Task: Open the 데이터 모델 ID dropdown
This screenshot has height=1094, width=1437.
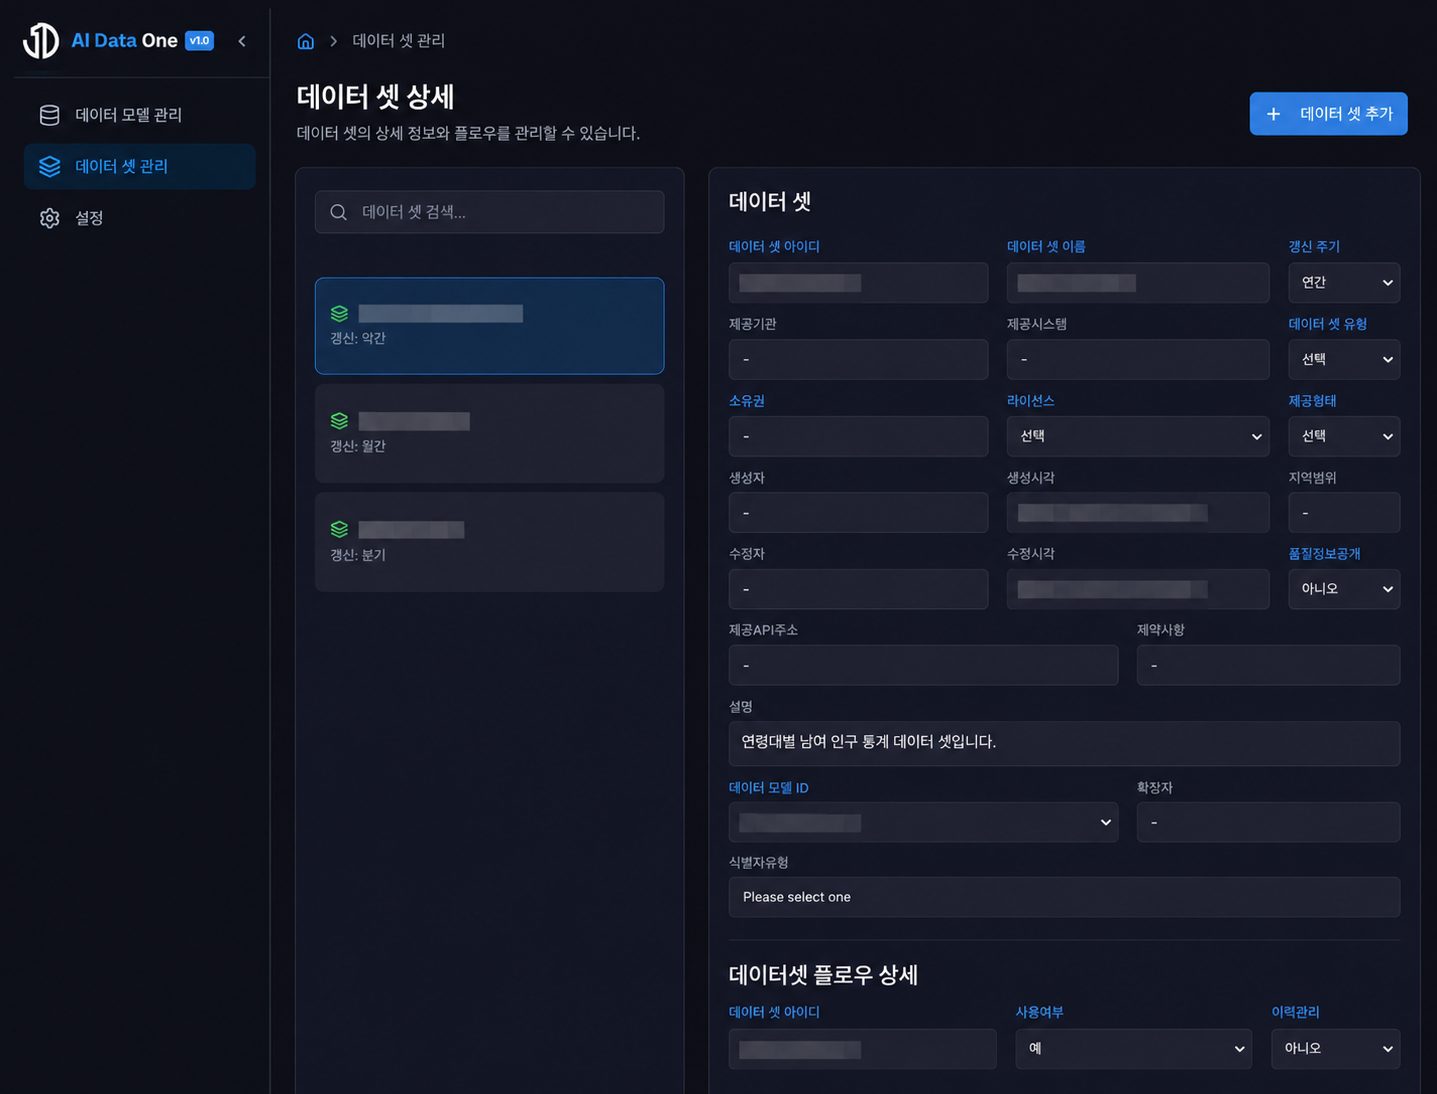Action: tap(923, 822)
